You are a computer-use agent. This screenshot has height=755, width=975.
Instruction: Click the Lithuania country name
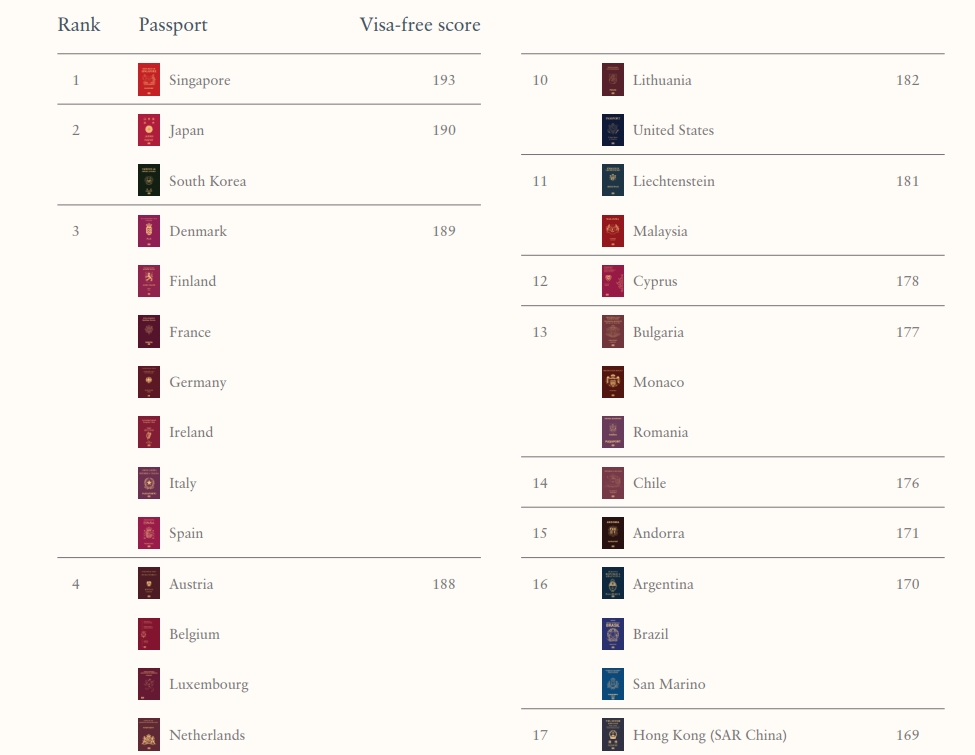(662, 80)
